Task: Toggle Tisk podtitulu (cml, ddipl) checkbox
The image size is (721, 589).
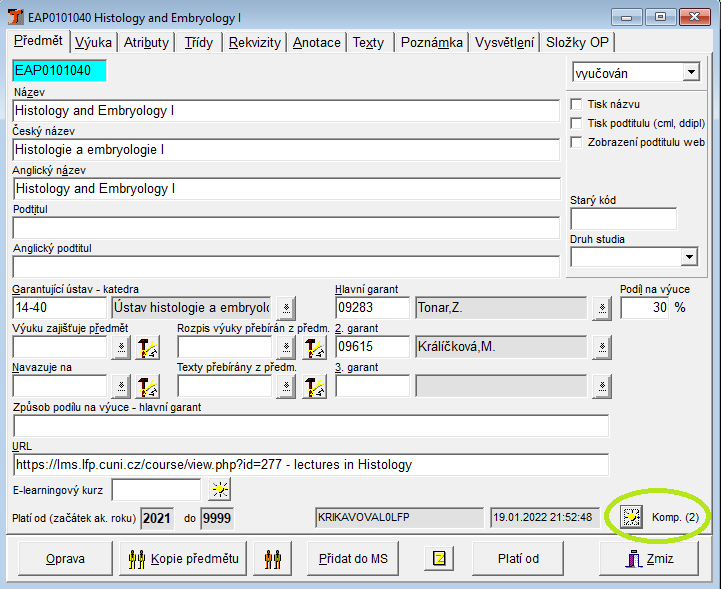Action: click(576, 123)
